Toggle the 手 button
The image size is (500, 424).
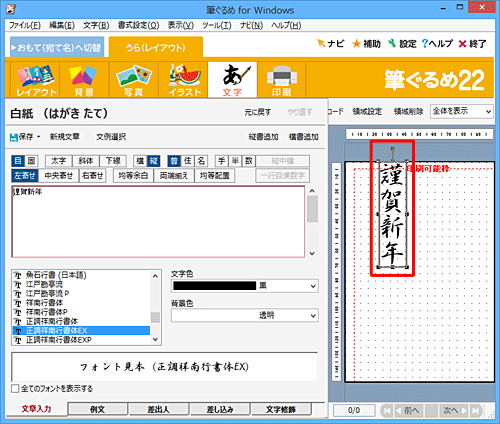pos(222,161)
